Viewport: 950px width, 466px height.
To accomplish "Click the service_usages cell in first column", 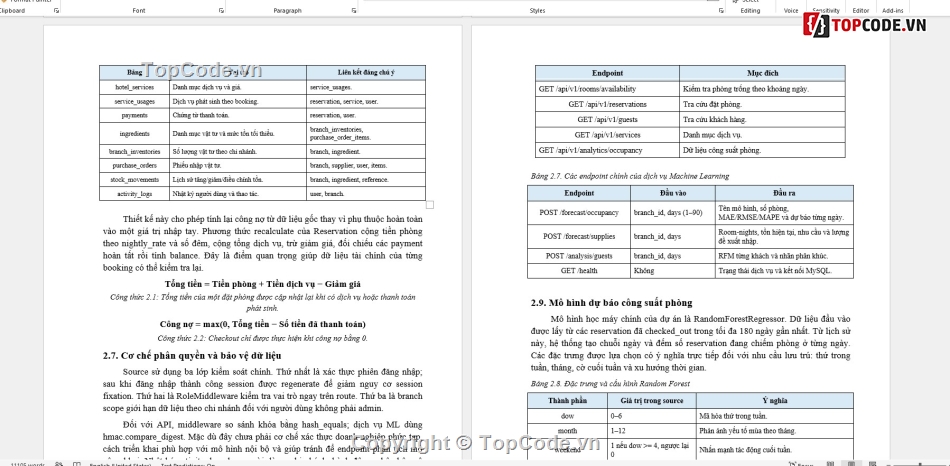I will pos(135,101).
